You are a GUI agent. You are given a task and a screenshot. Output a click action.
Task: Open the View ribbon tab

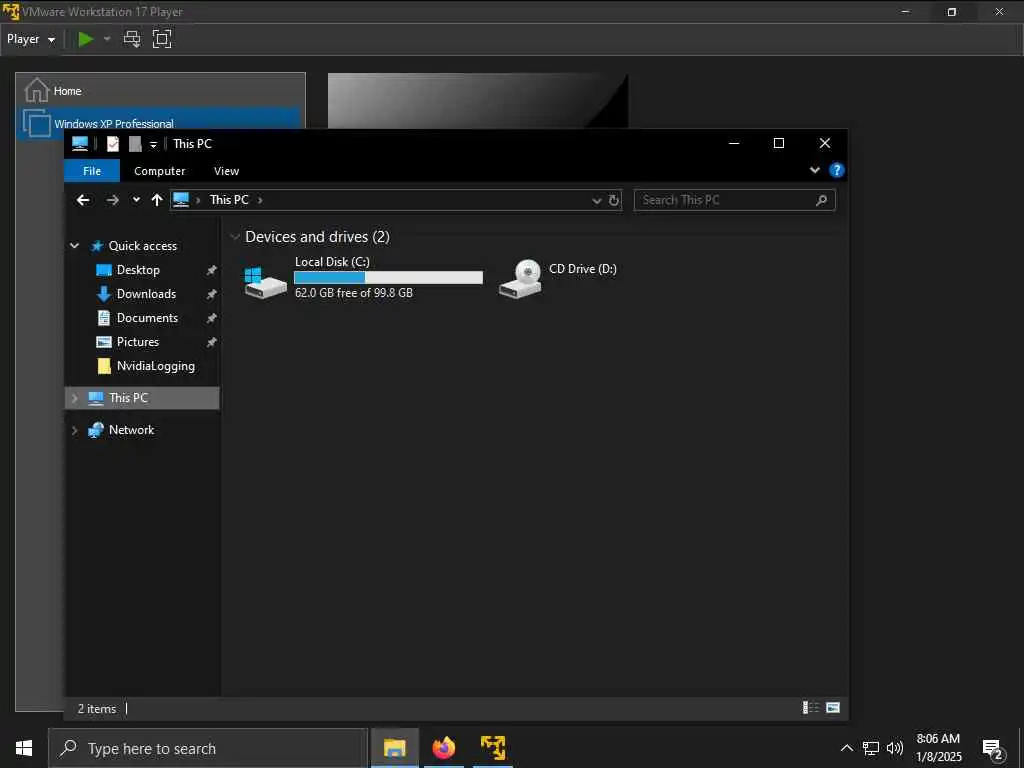tap(227, 171)
